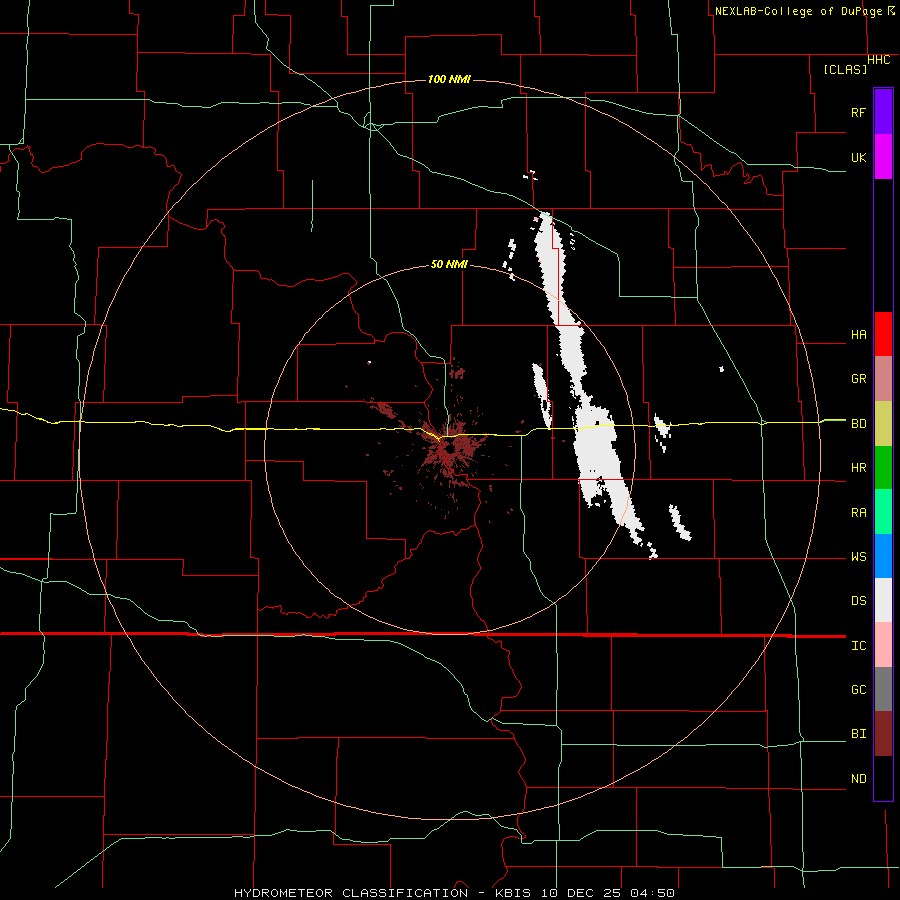Image resolution: width=900 pixels, height=900 pixels.
Task: Select the GR legend color block
Action: coord(883,378)
